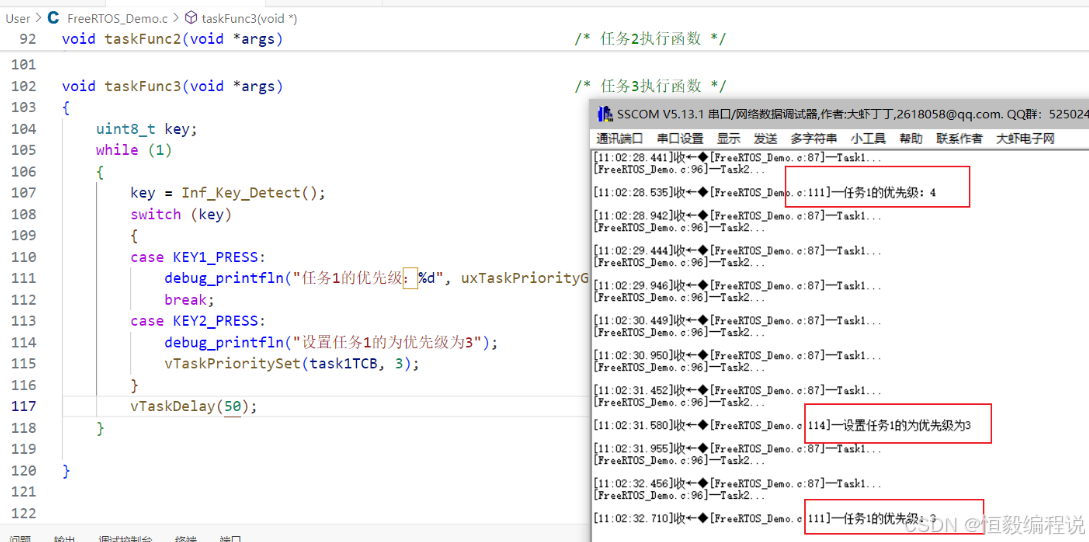Open the 显示 menu in SSCOM
1089x542 pixels.
point(729,138)
